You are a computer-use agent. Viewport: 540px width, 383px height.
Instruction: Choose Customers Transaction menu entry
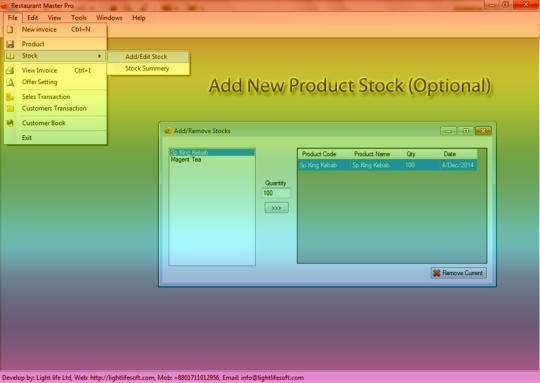[x=55, y=108]
